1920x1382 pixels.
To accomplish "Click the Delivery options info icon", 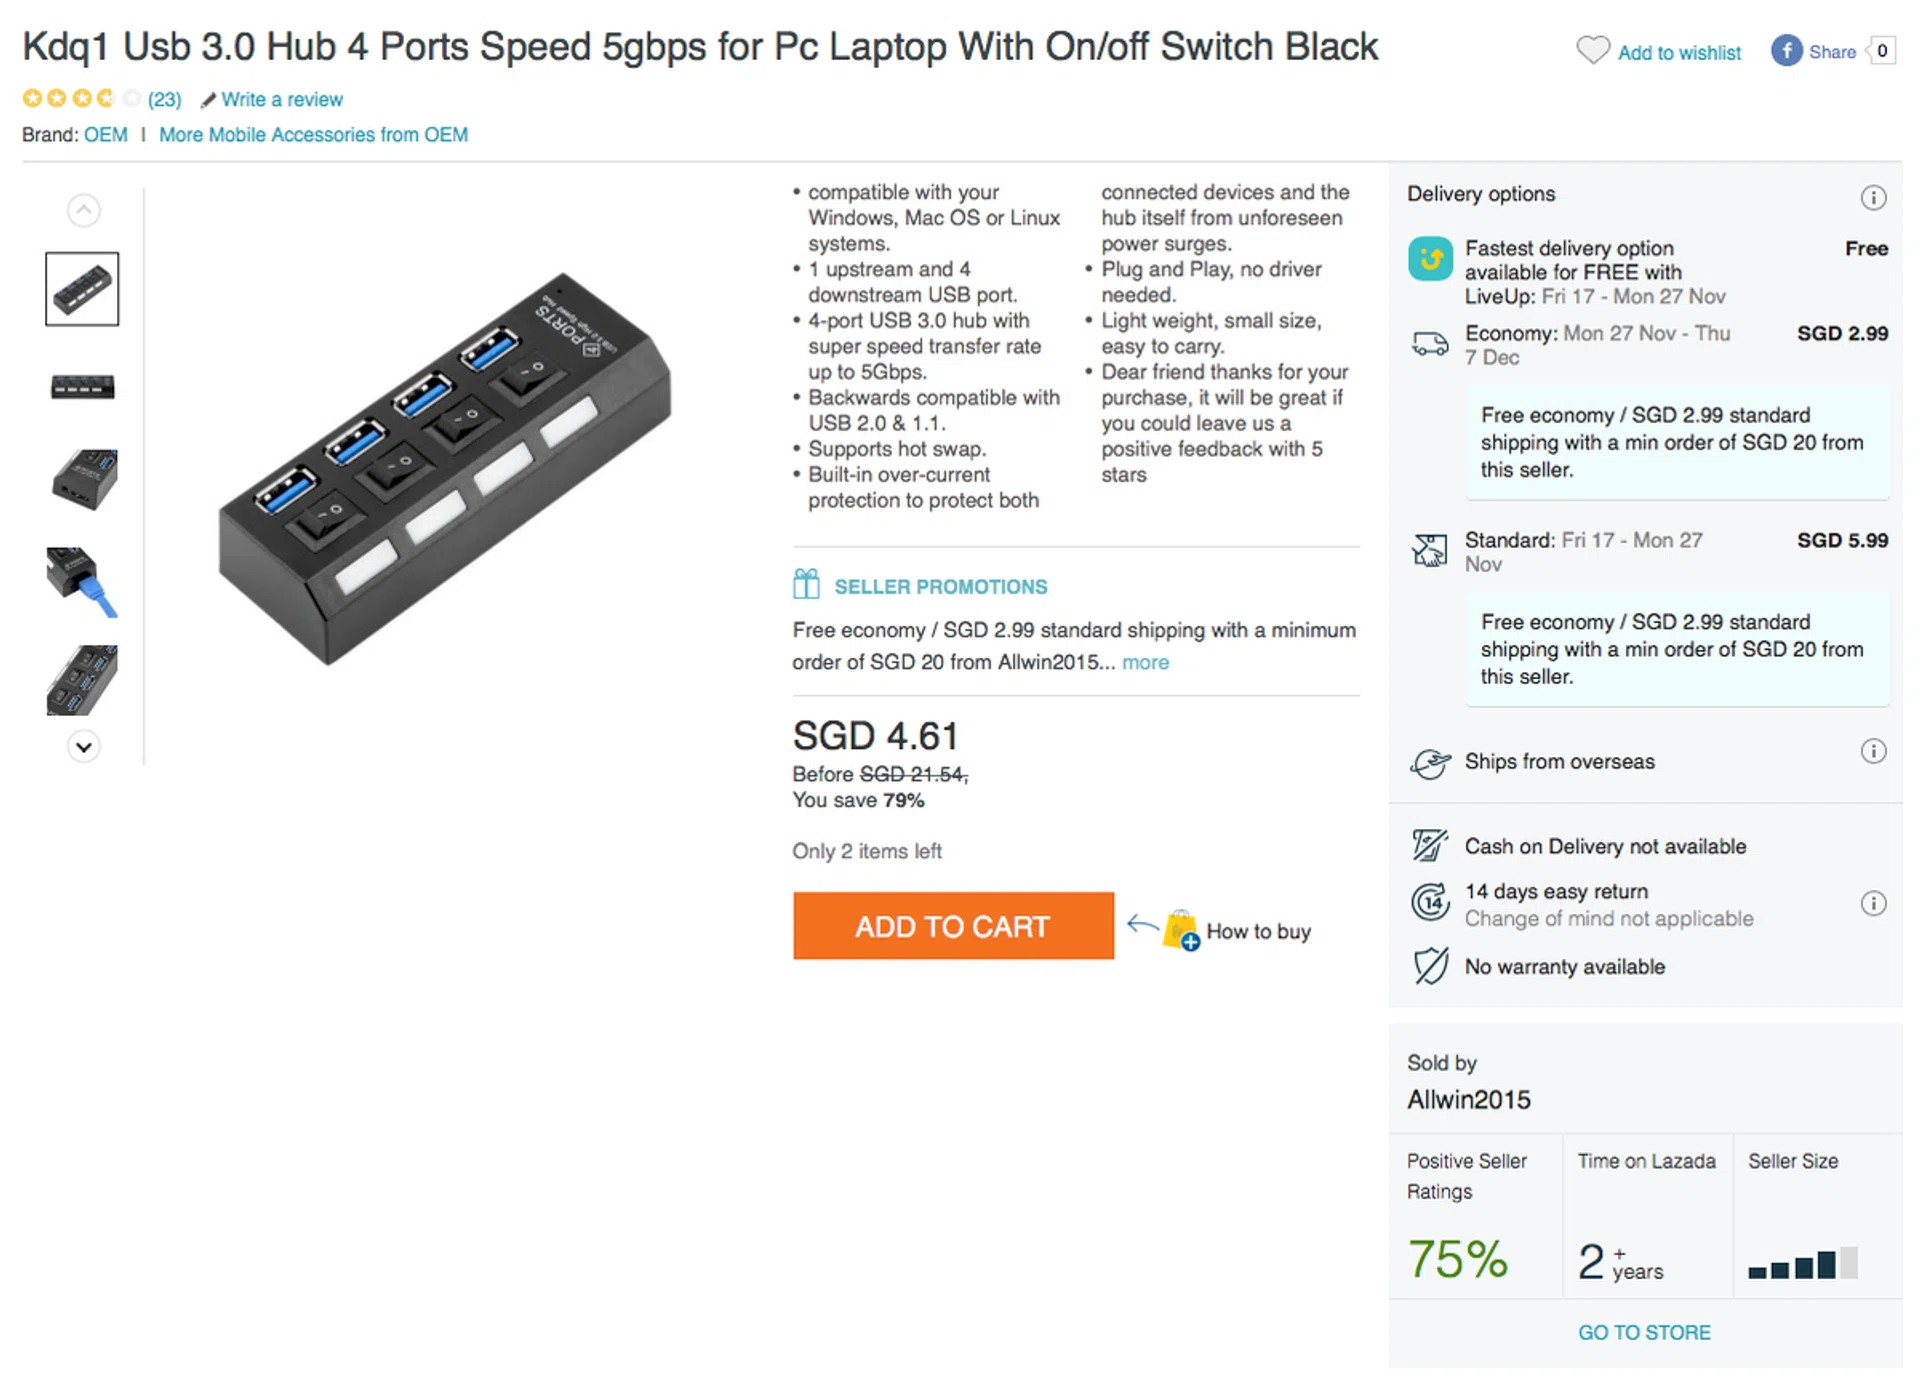I will [1873, 197].
